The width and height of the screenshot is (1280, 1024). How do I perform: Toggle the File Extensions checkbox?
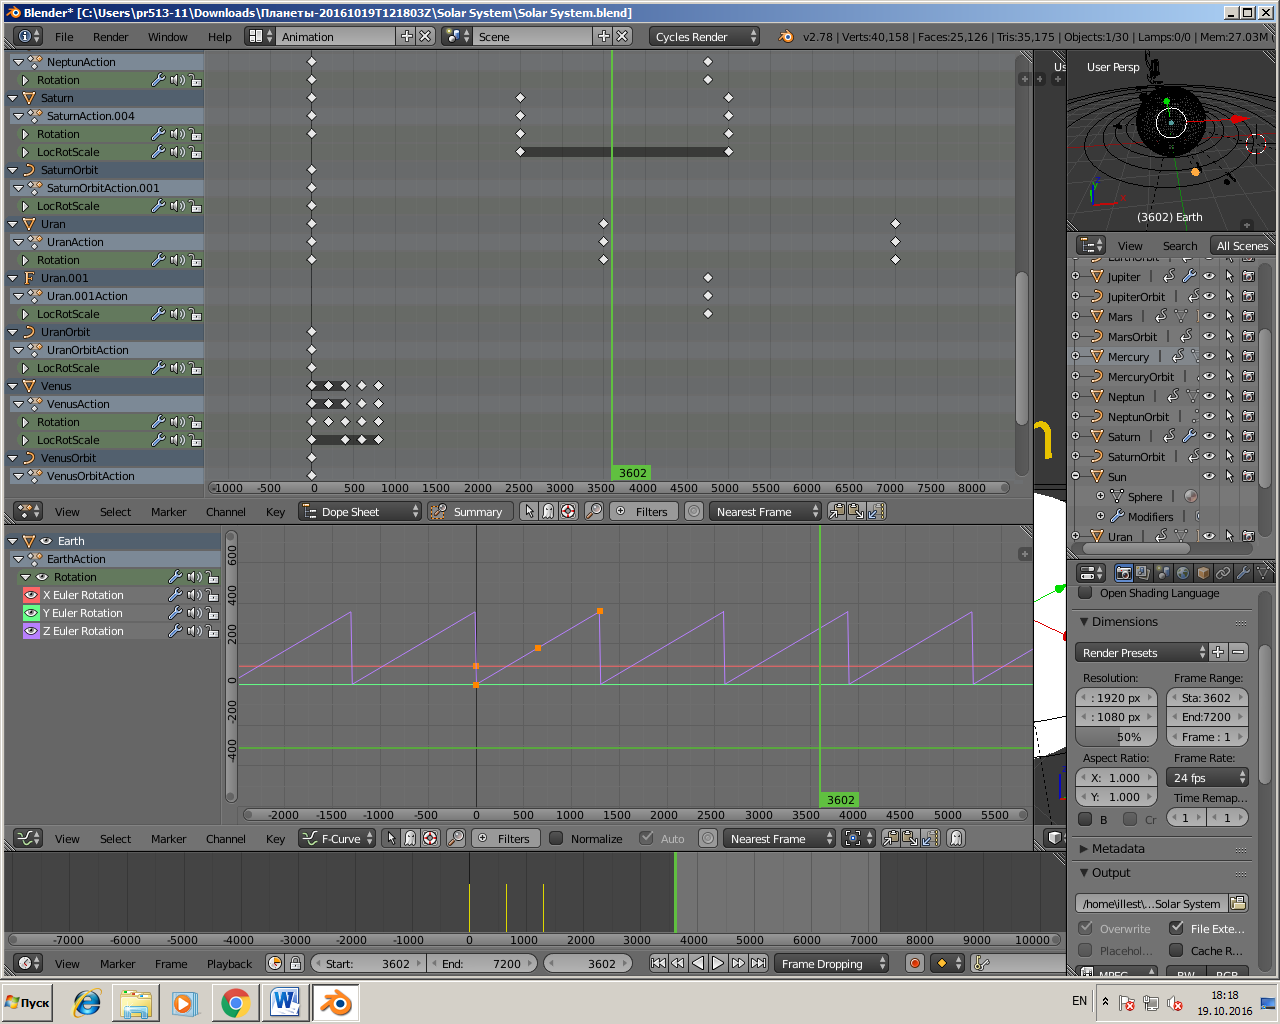(x=1176, y=928)
